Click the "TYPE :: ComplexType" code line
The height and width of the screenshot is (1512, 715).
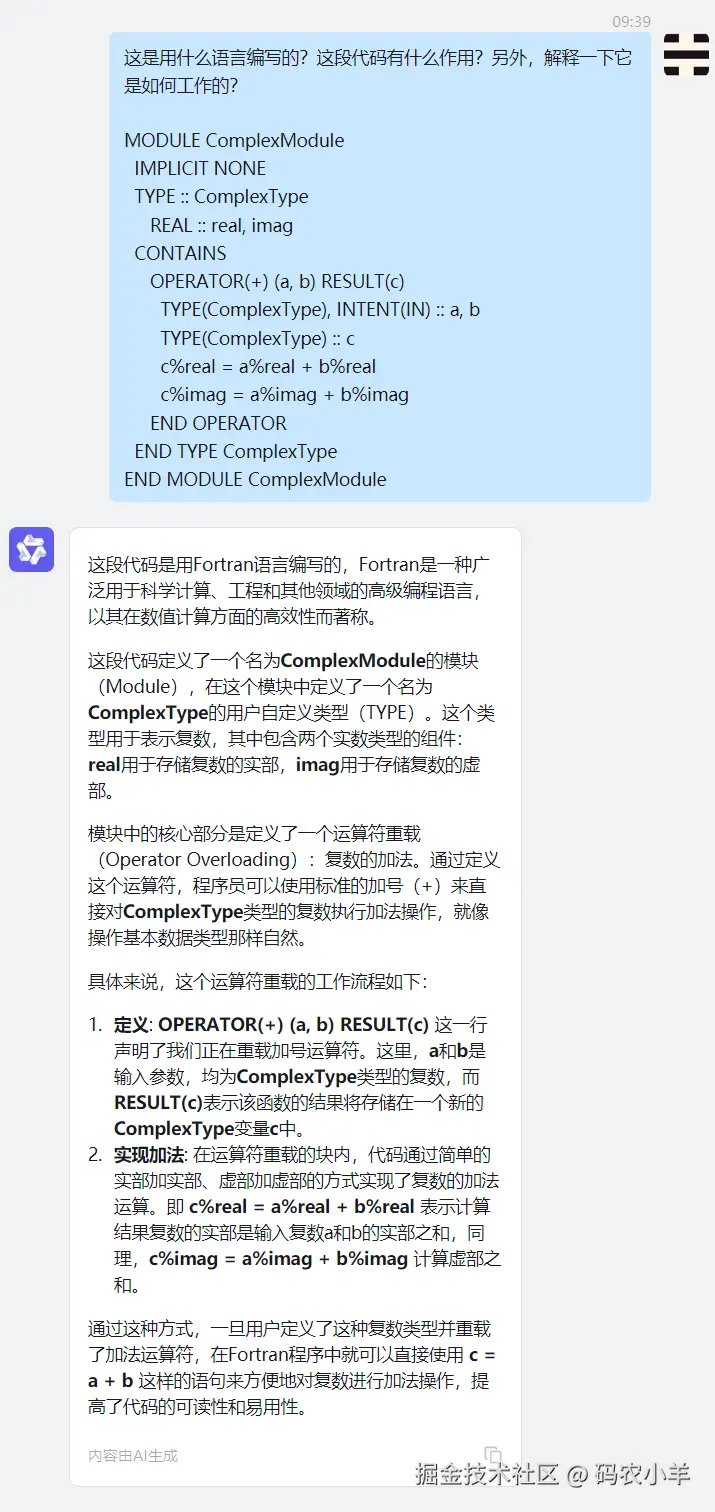221,197
